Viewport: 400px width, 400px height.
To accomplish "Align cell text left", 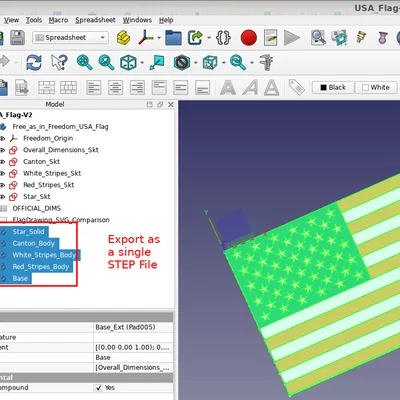I will [x=94, y=88].
